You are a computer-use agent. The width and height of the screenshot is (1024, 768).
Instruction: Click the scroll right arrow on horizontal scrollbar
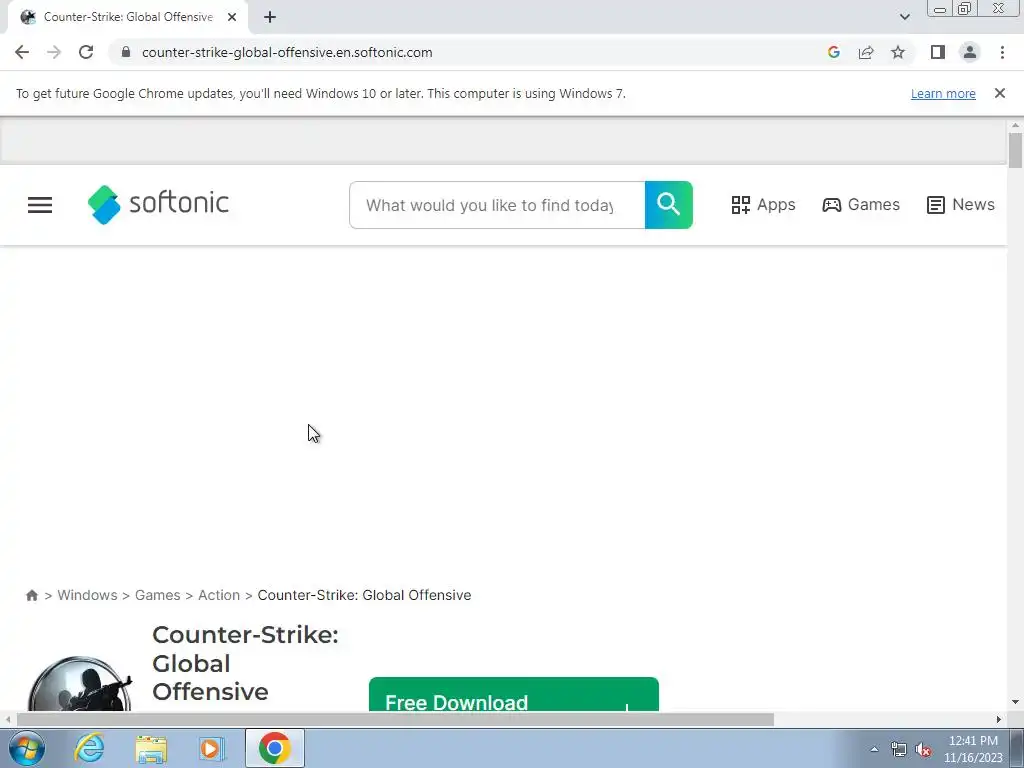(999, 719)
